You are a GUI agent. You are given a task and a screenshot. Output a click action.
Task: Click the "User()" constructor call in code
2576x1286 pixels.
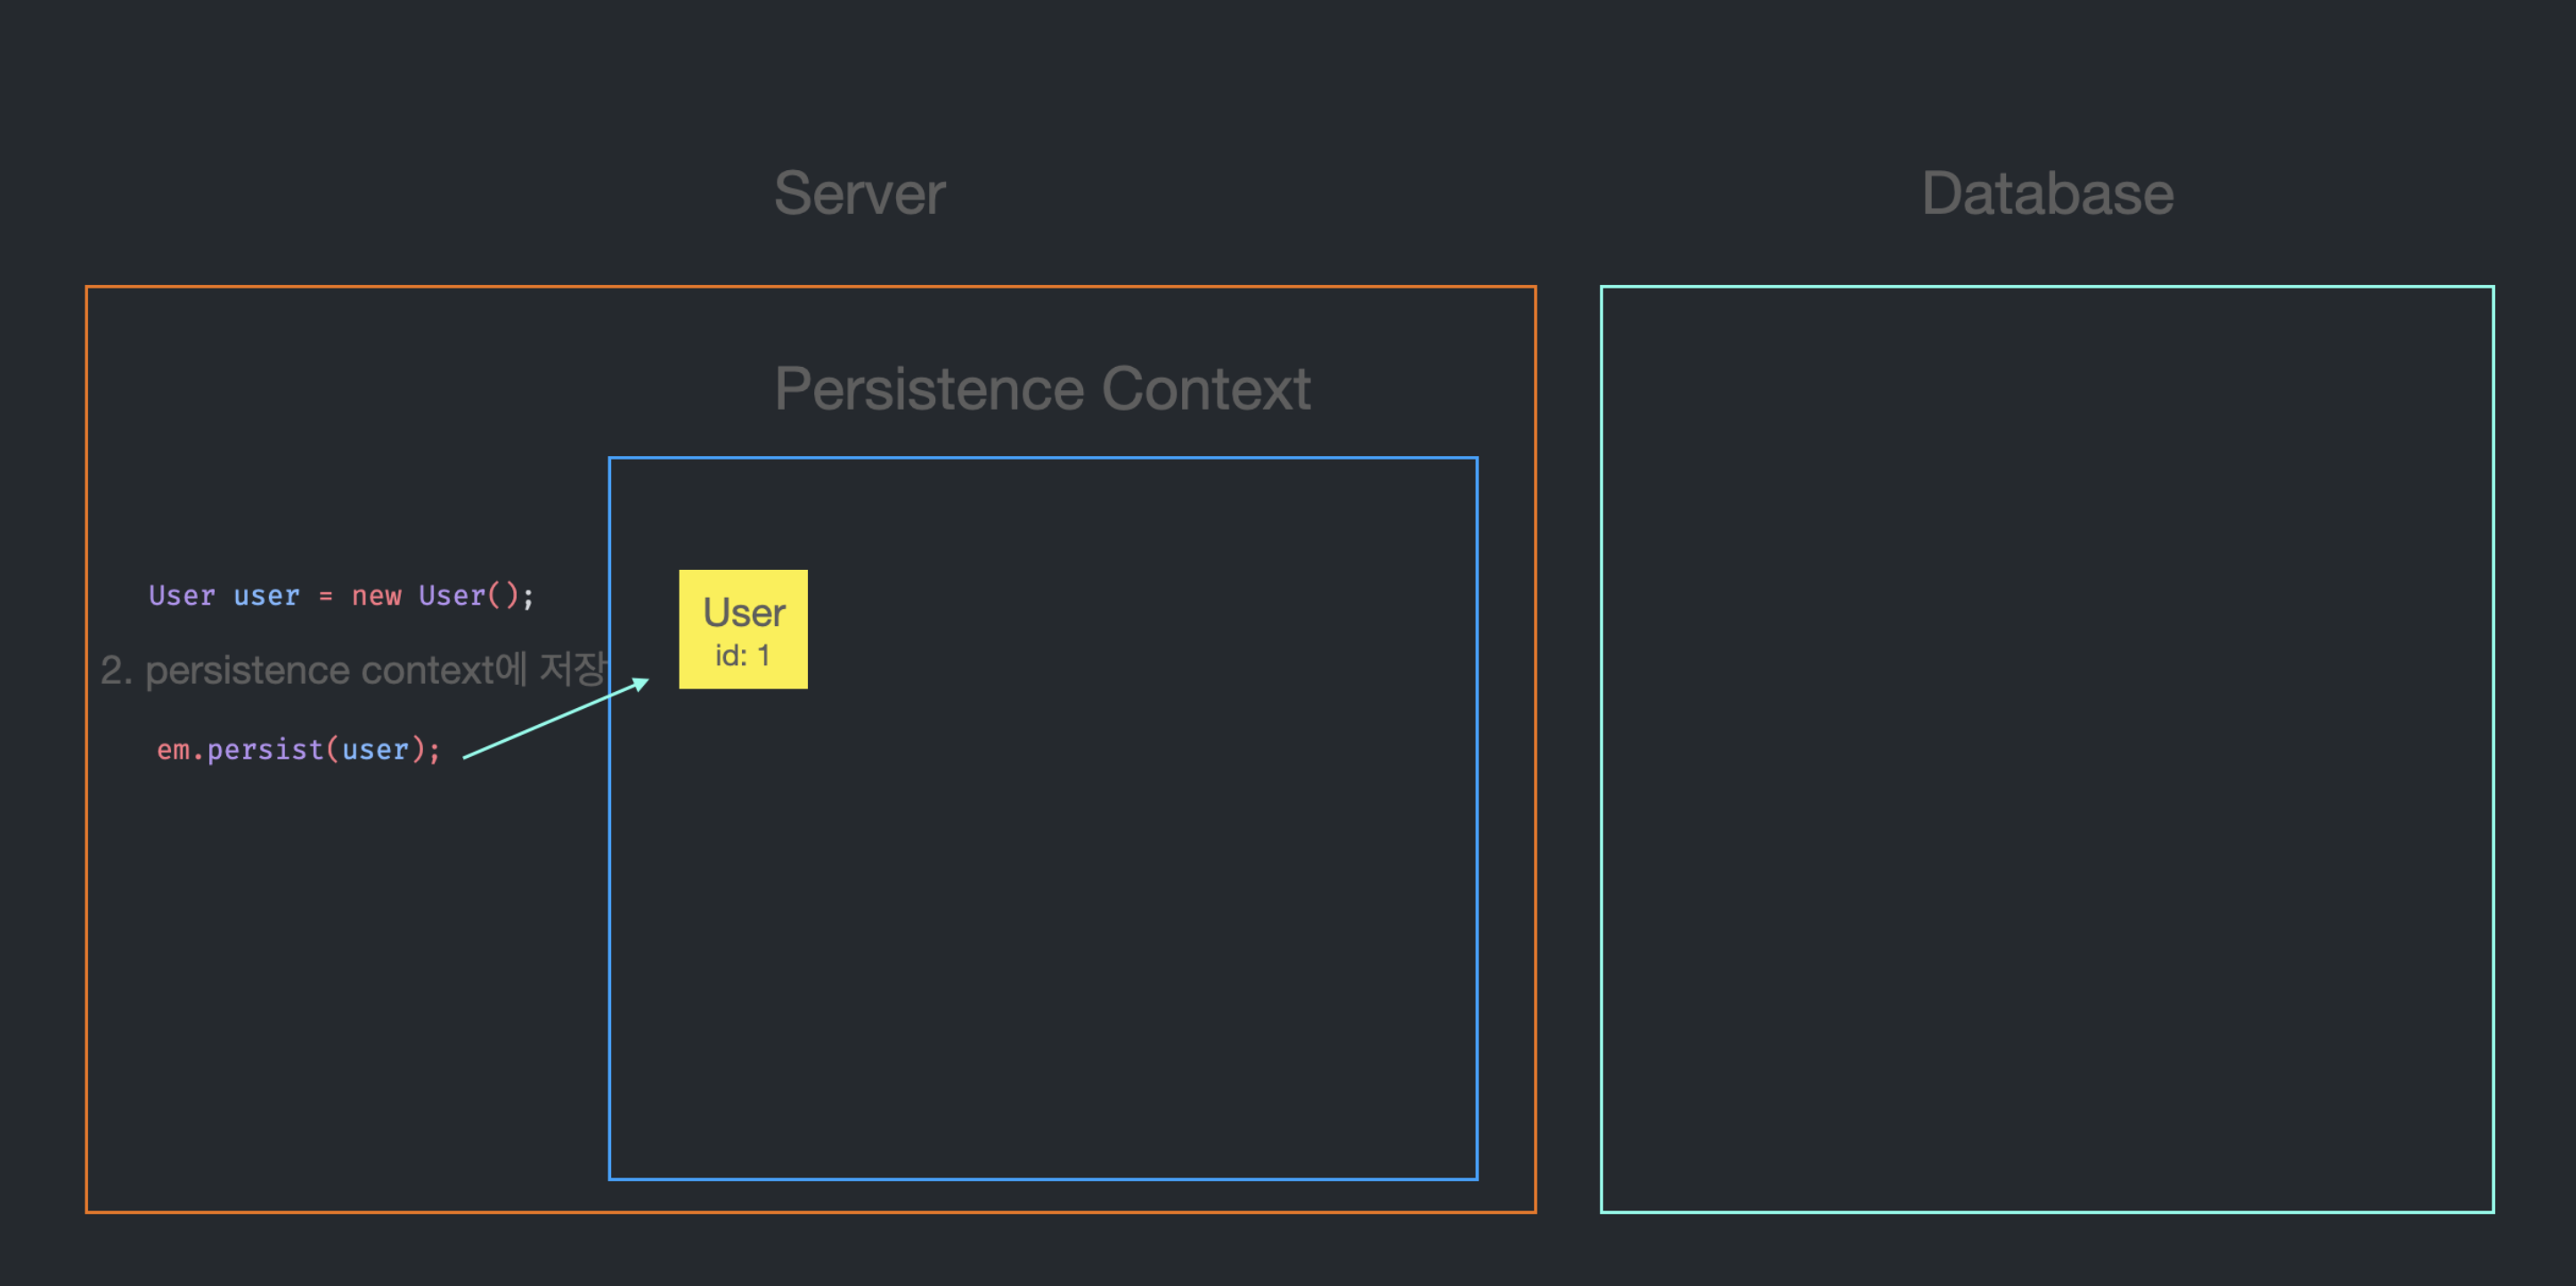[x=468, y=596]
